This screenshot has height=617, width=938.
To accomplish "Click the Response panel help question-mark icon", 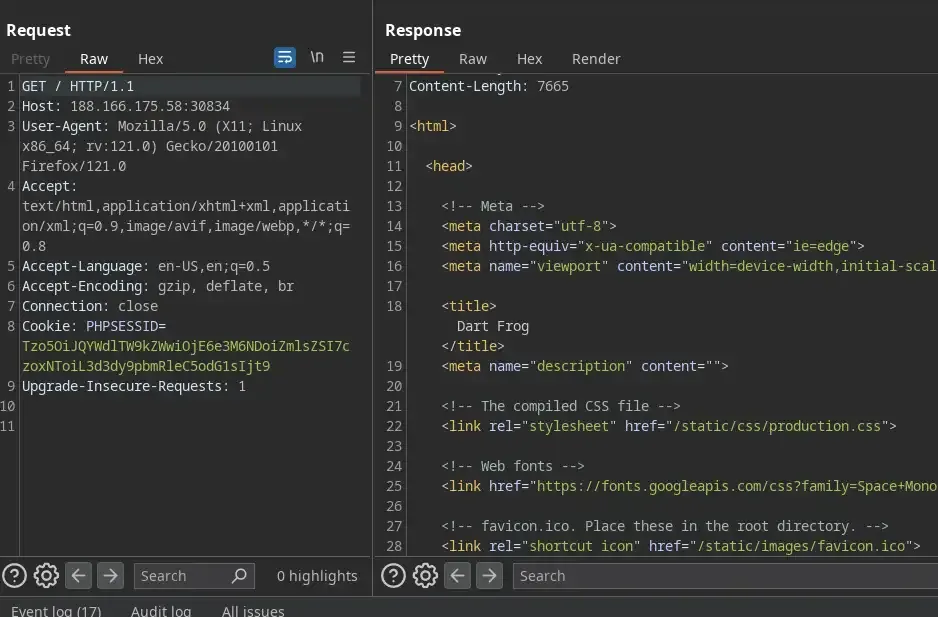I will point(393,576).
